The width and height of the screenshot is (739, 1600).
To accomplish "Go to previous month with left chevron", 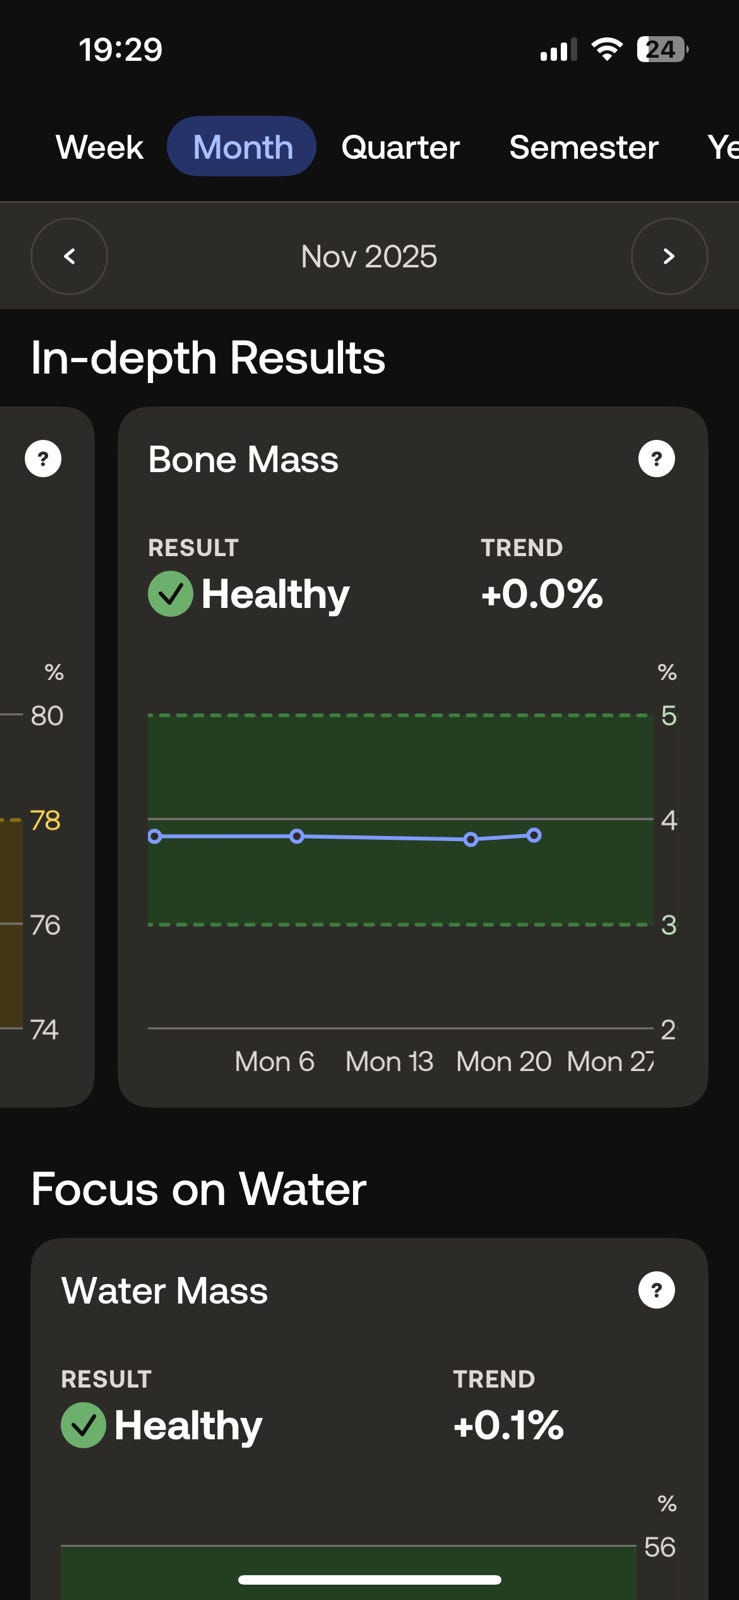I will click(69, 256).
